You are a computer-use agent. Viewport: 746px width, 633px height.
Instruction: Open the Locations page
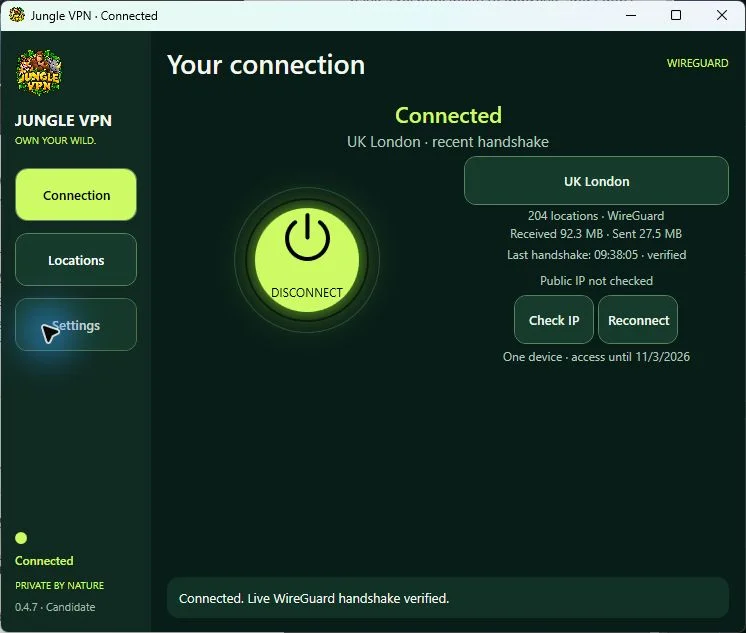[76, 260]
